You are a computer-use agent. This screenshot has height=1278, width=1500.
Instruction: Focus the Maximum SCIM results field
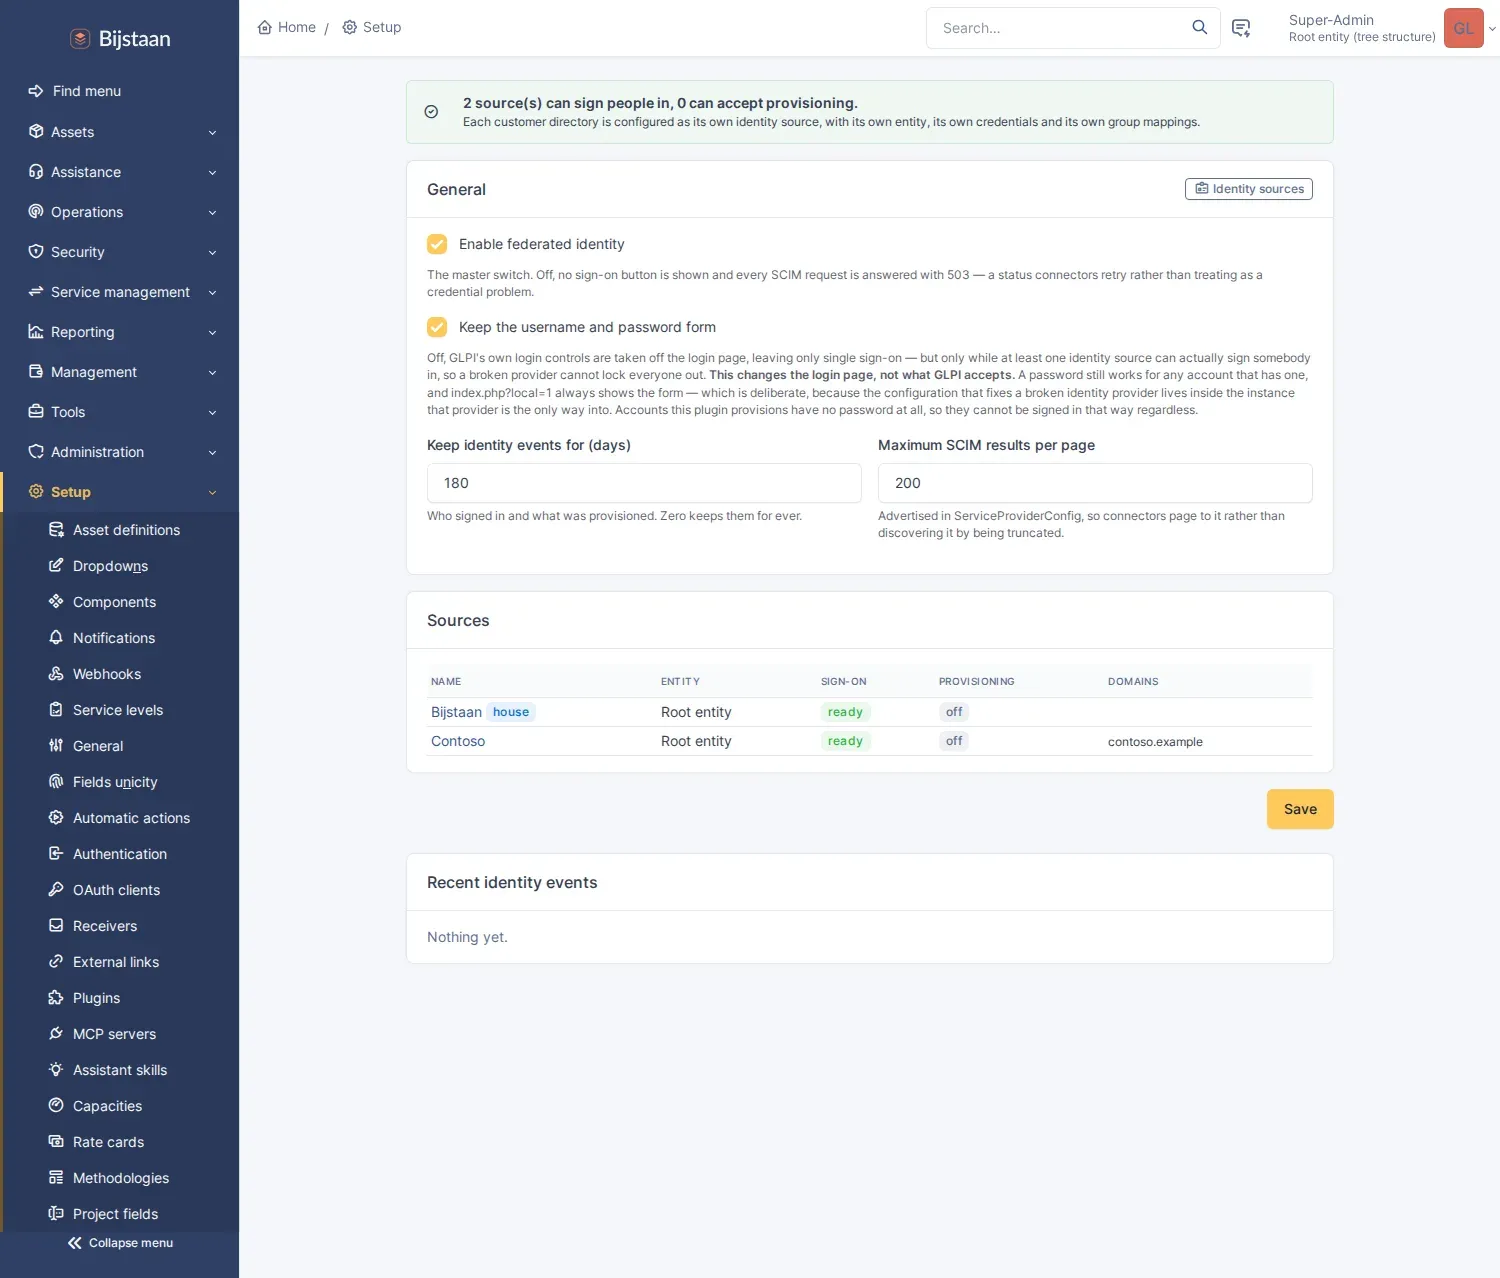1095,483
